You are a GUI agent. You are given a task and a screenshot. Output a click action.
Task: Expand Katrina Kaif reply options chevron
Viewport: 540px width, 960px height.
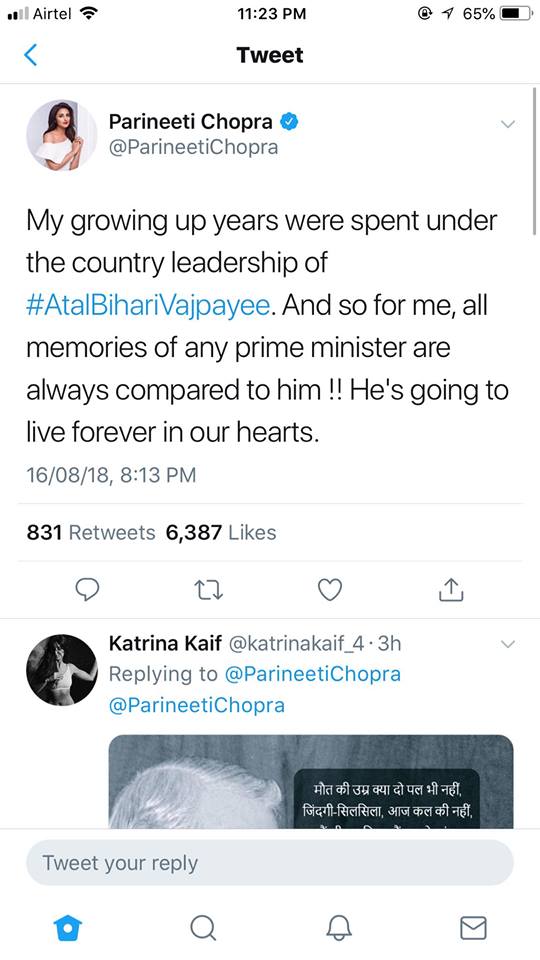click(x=508, y=644)
